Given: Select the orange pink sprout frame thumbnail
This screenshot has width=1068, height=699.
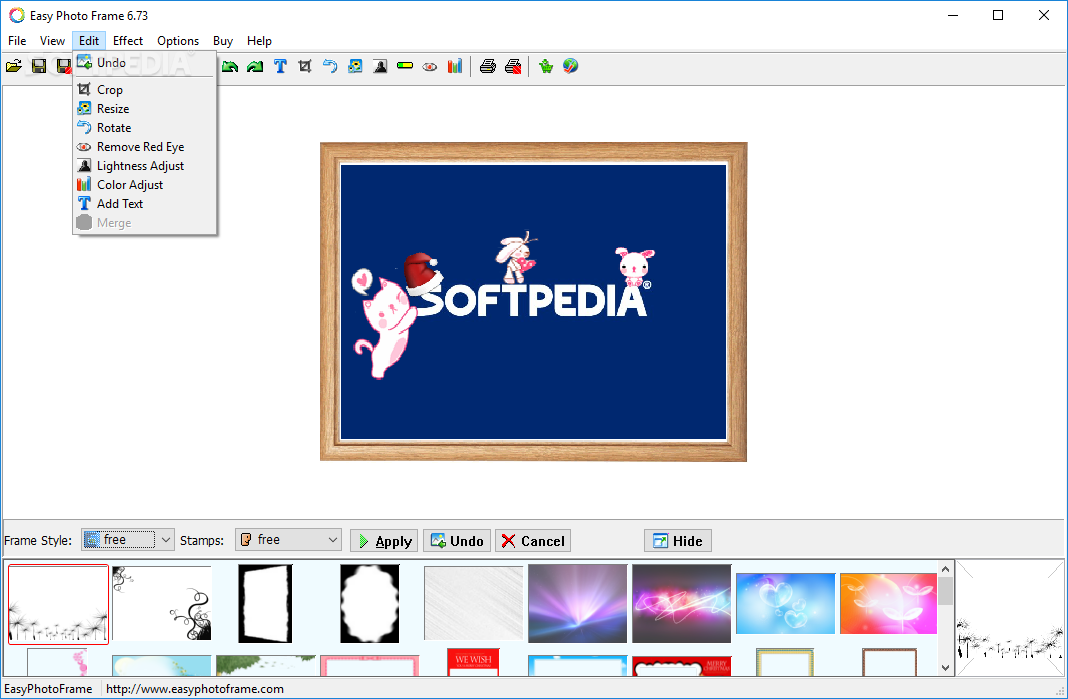Looking at the screenshot, I should (x=888, y=604).
